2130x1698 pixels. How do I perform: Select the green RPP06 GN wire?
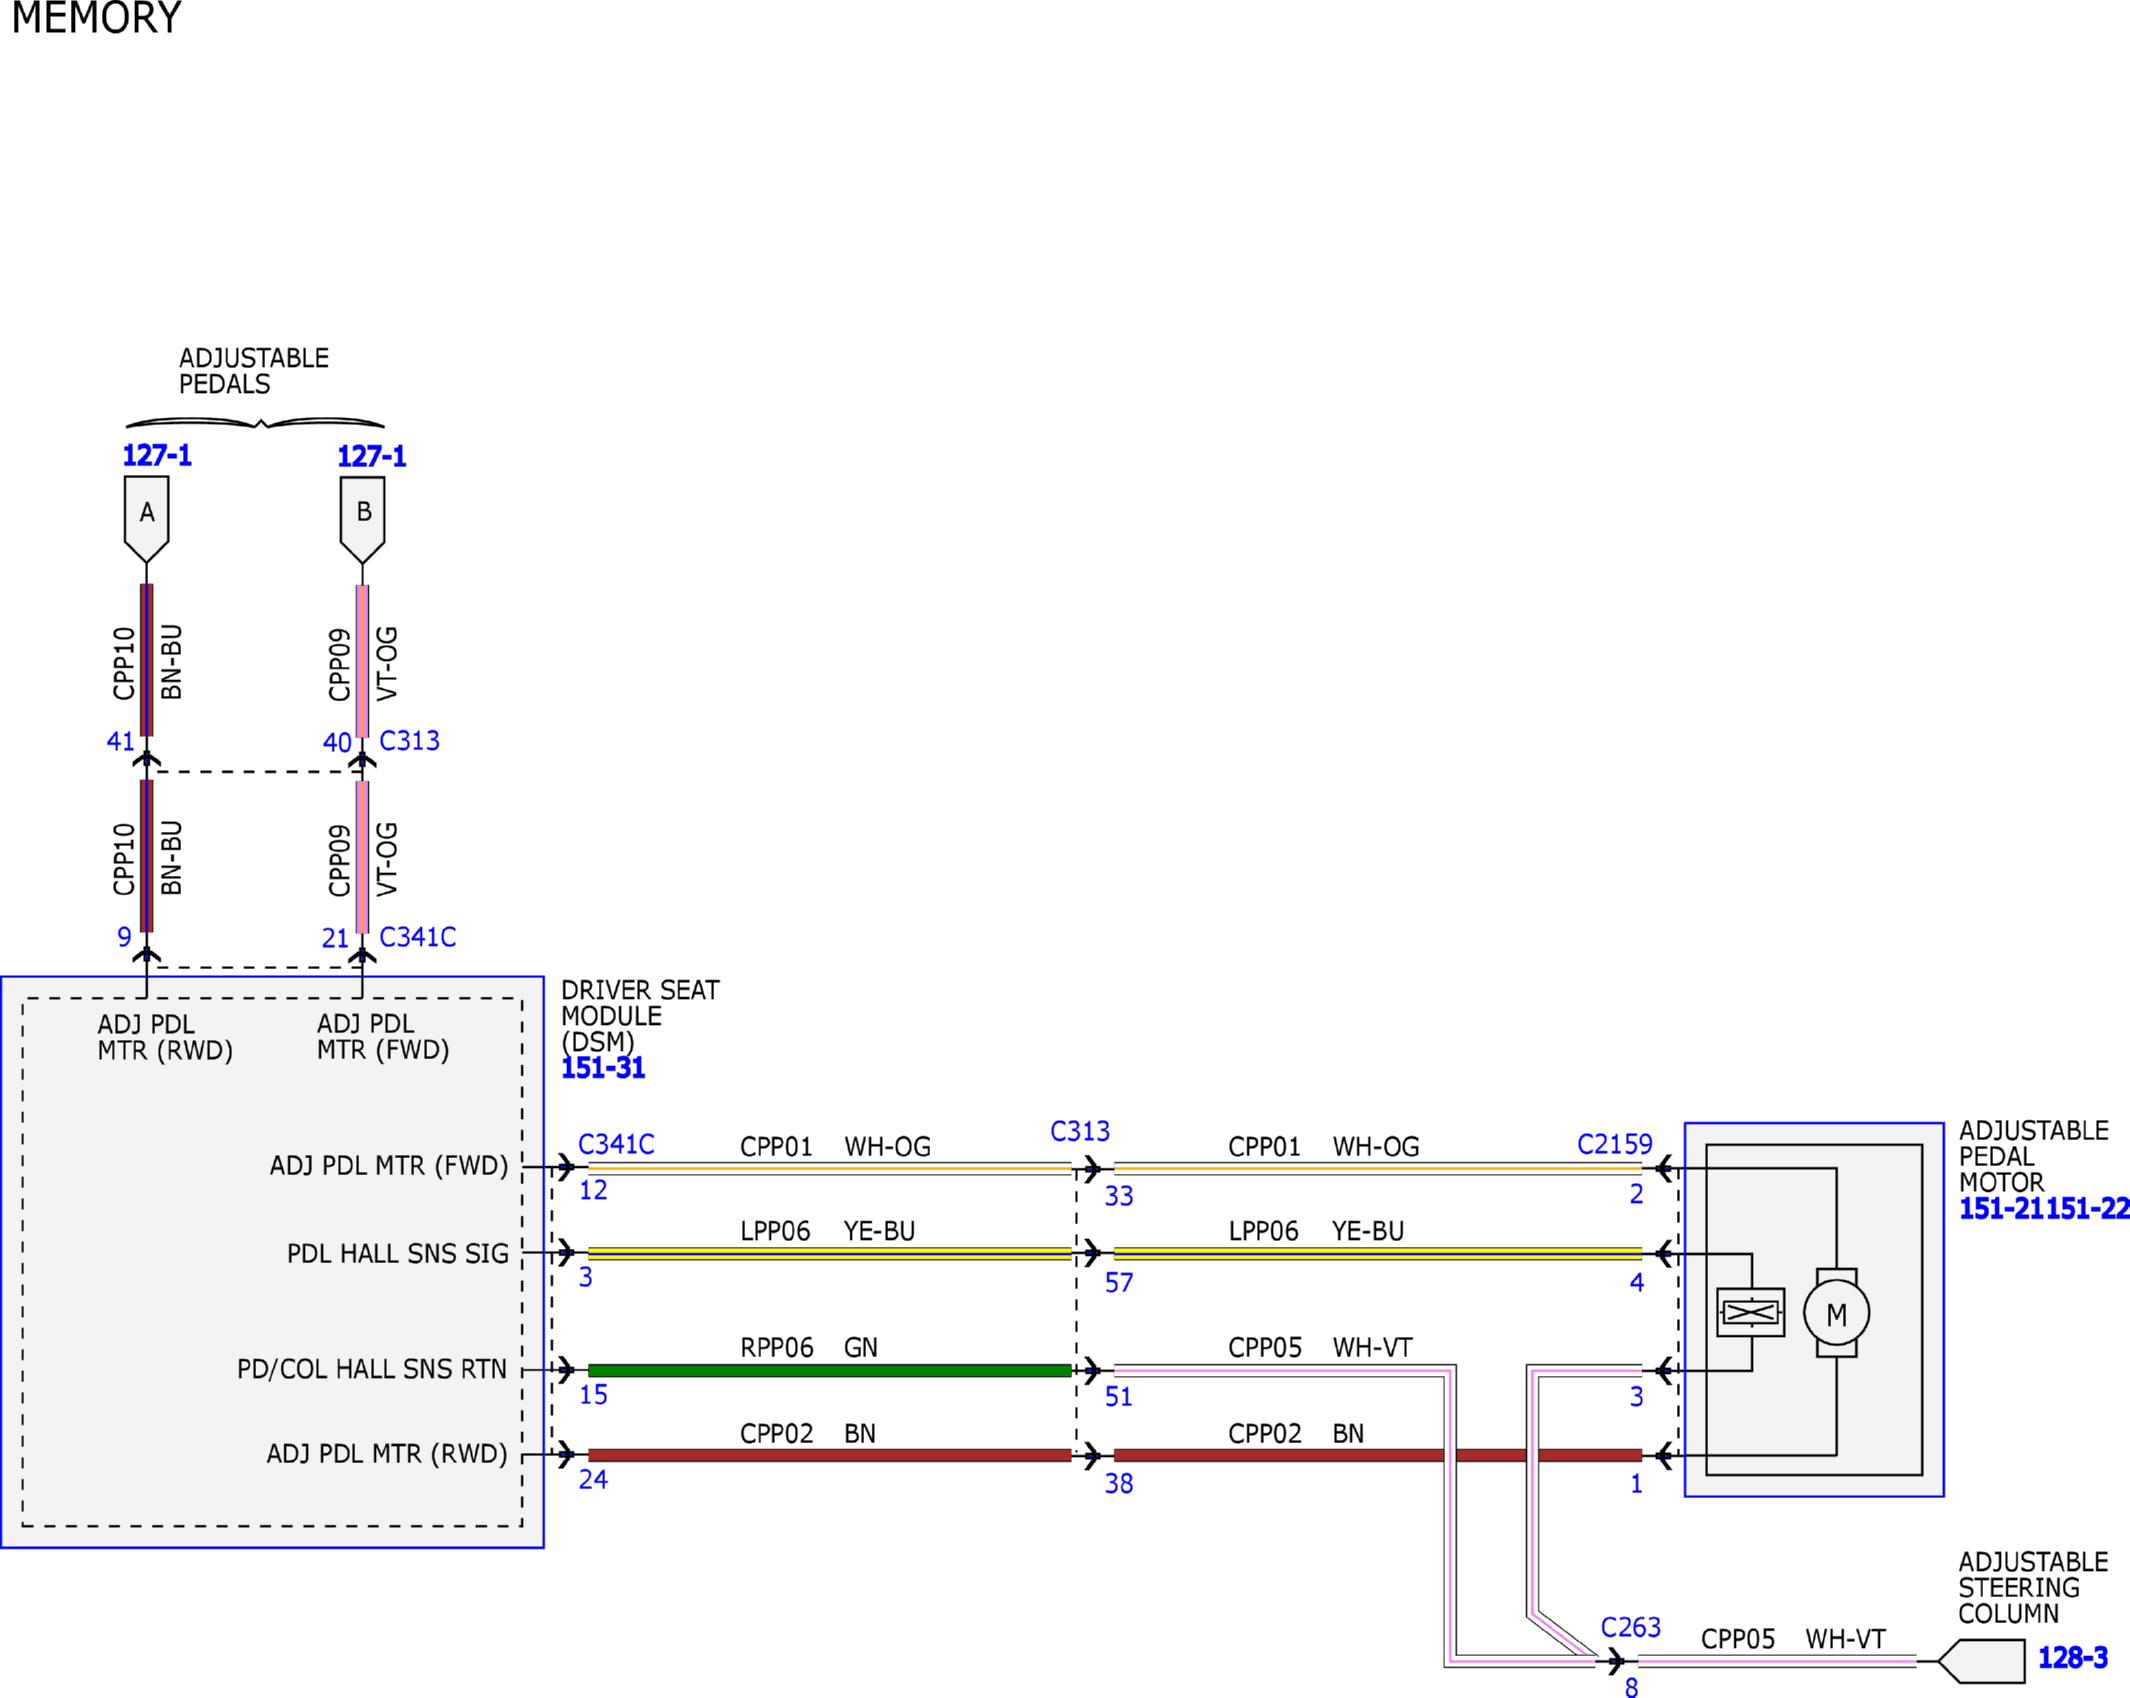830,1370
